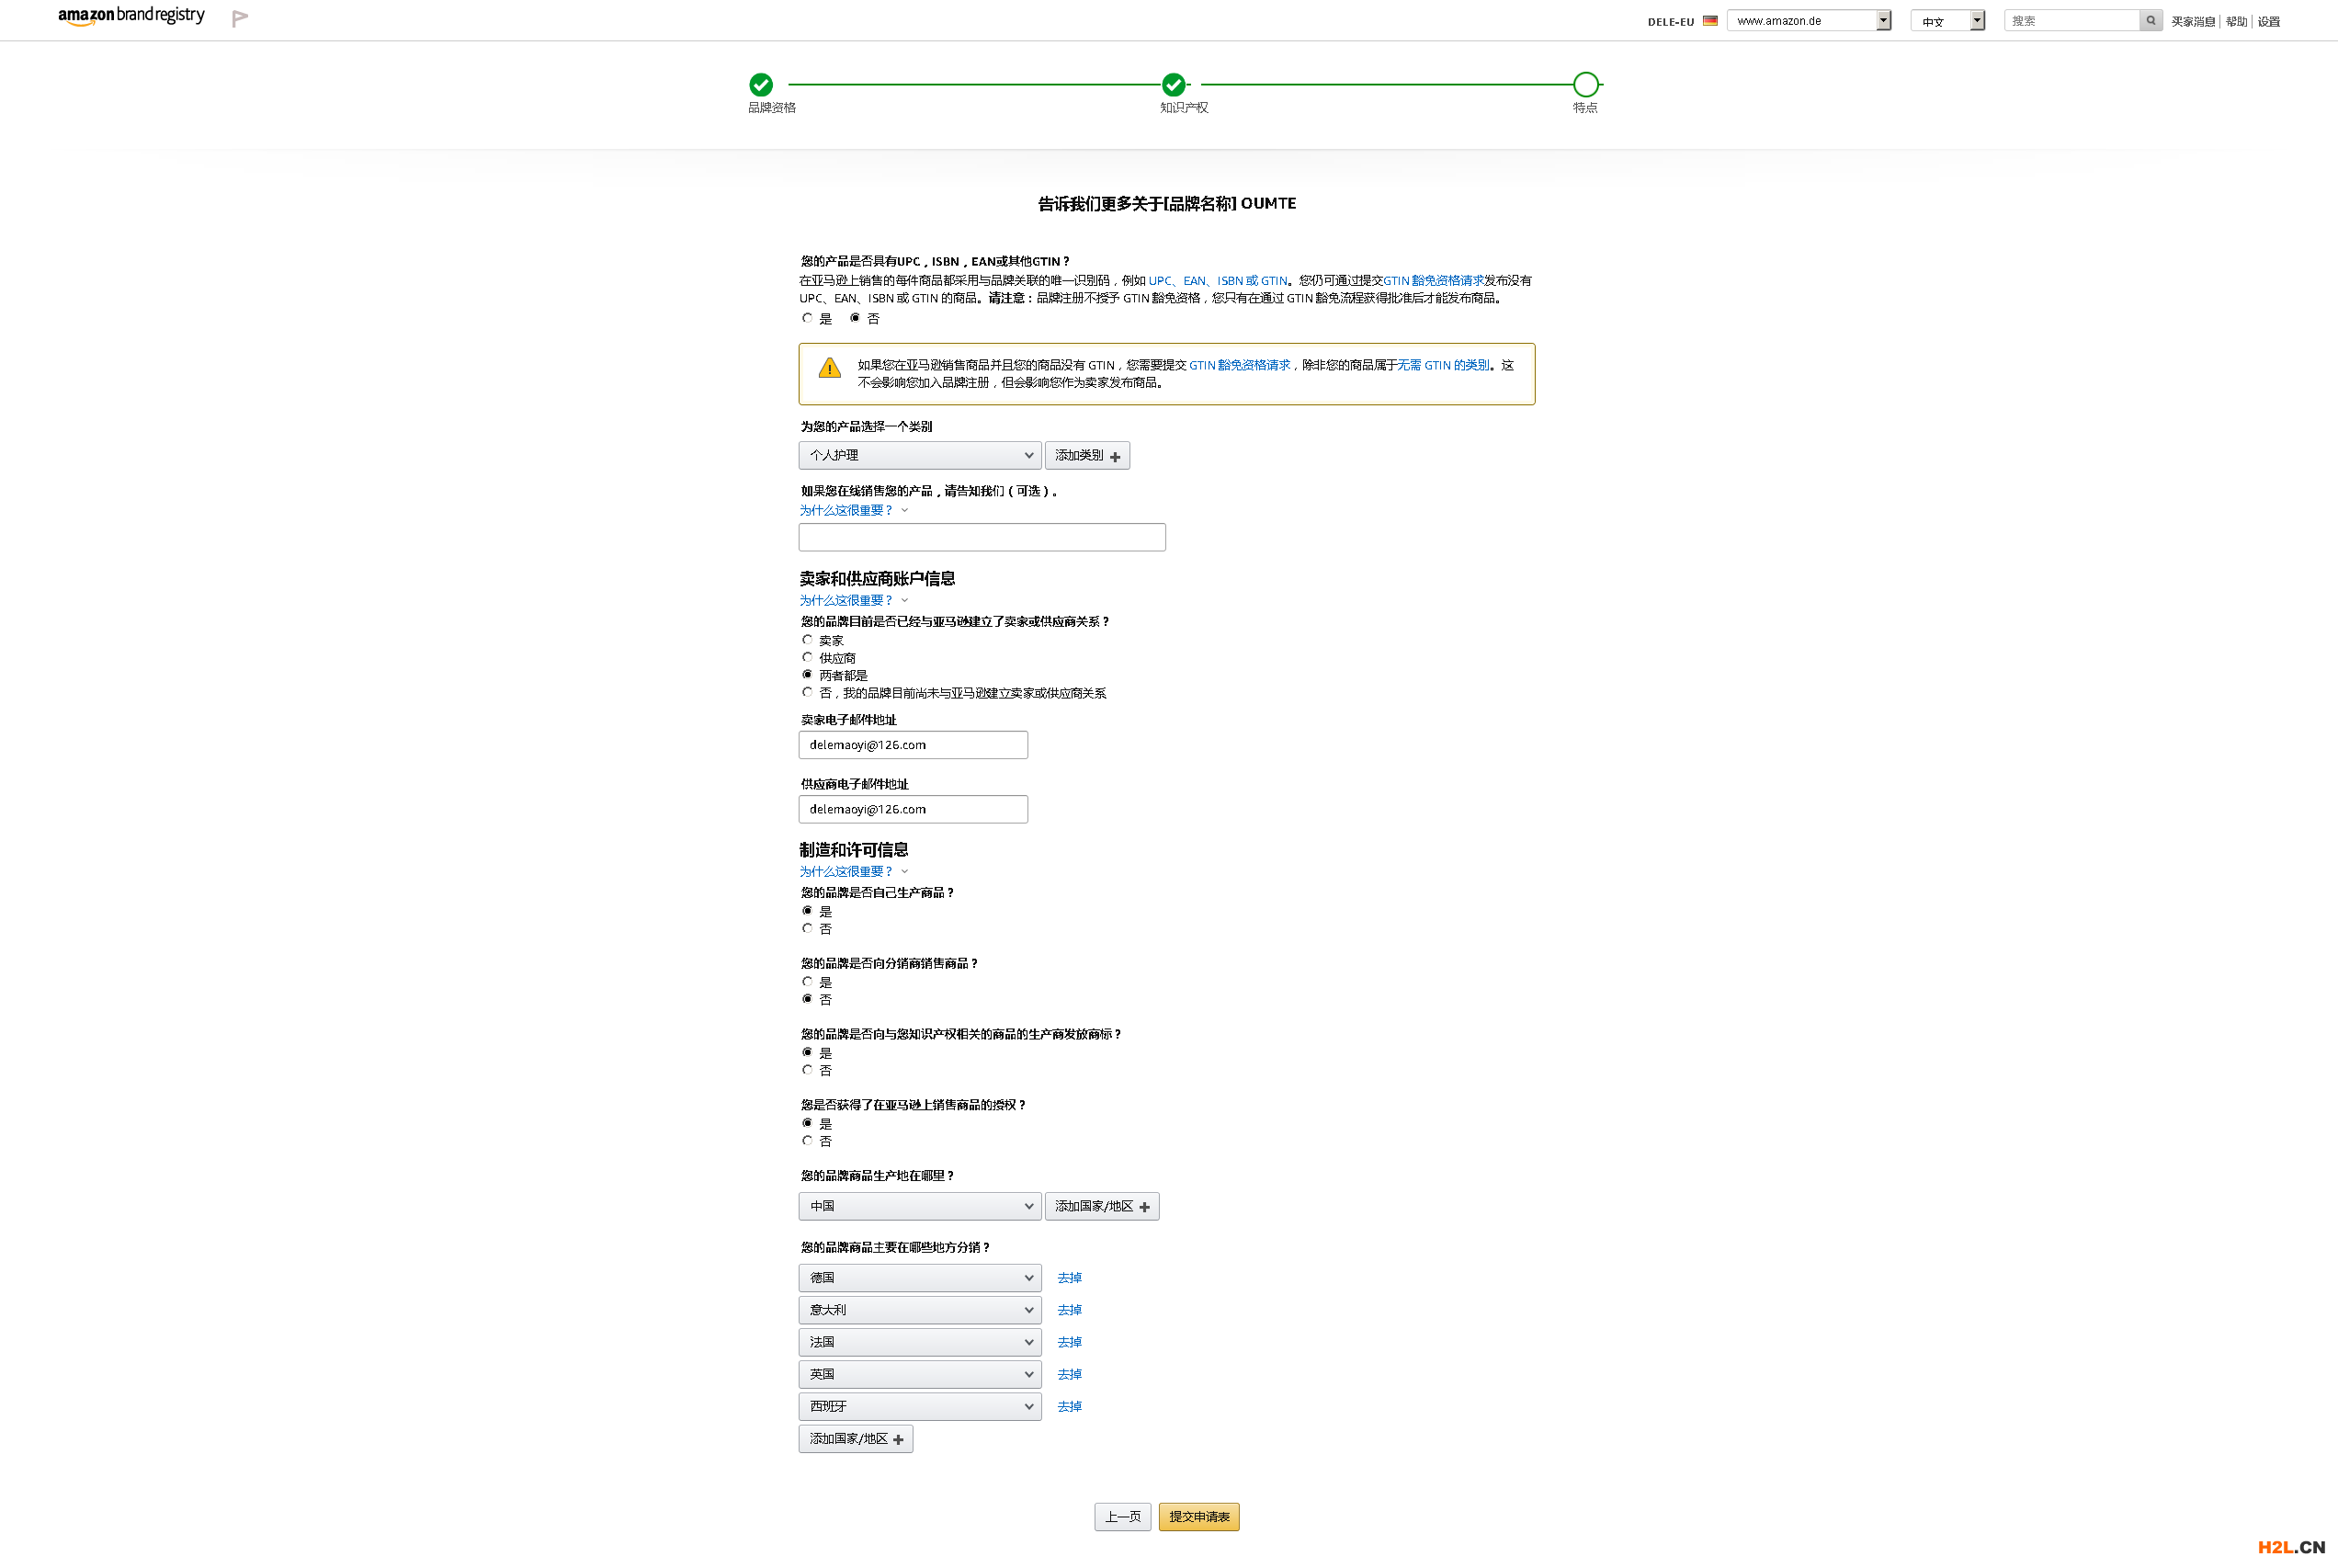Image resolution: width=2338 pixels, height=1568 pixels.
Task: Click the 特点 current step circle
Action: click(1586, 84)
